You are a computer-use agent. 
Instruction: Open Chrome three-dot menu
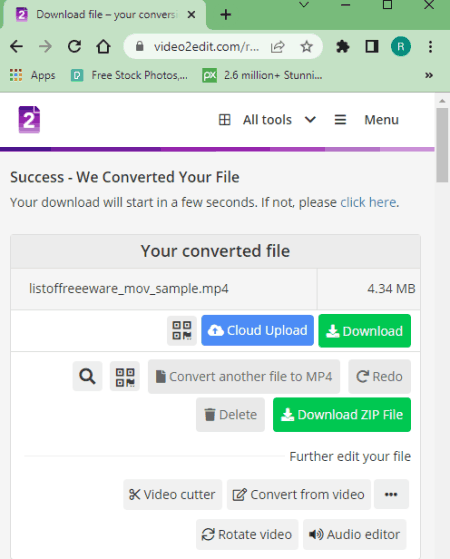click(430, 47)
